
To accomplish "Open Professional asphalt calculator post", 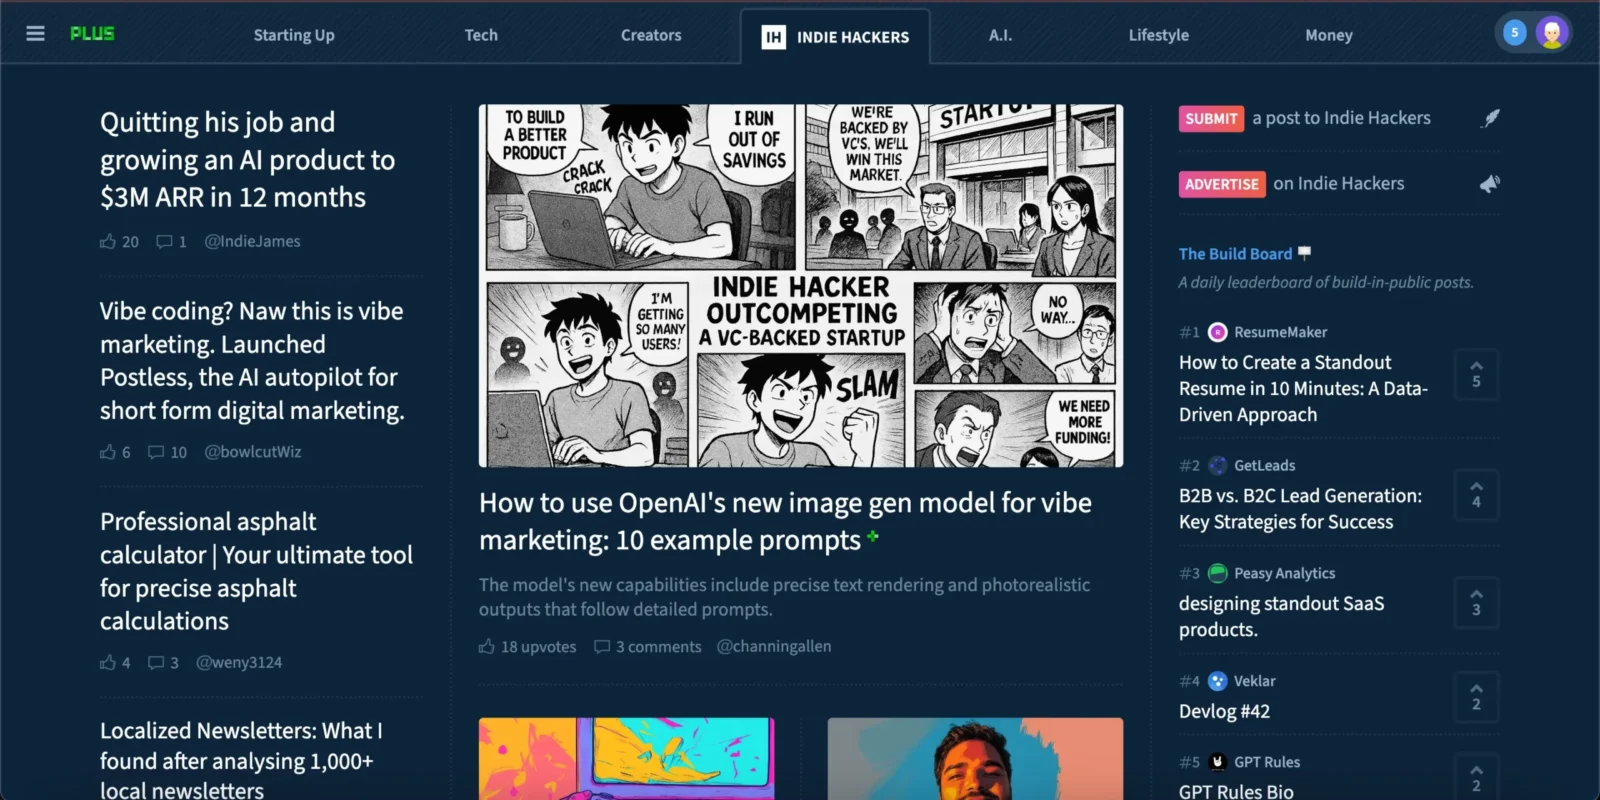I will coord(256,571).
